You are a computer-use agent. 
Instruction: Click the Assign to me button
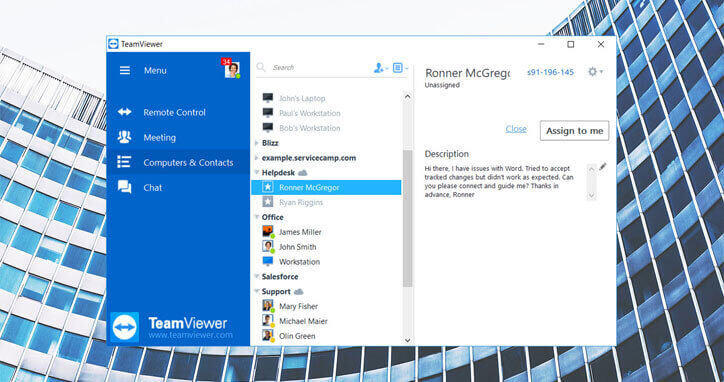click(574, 131)
